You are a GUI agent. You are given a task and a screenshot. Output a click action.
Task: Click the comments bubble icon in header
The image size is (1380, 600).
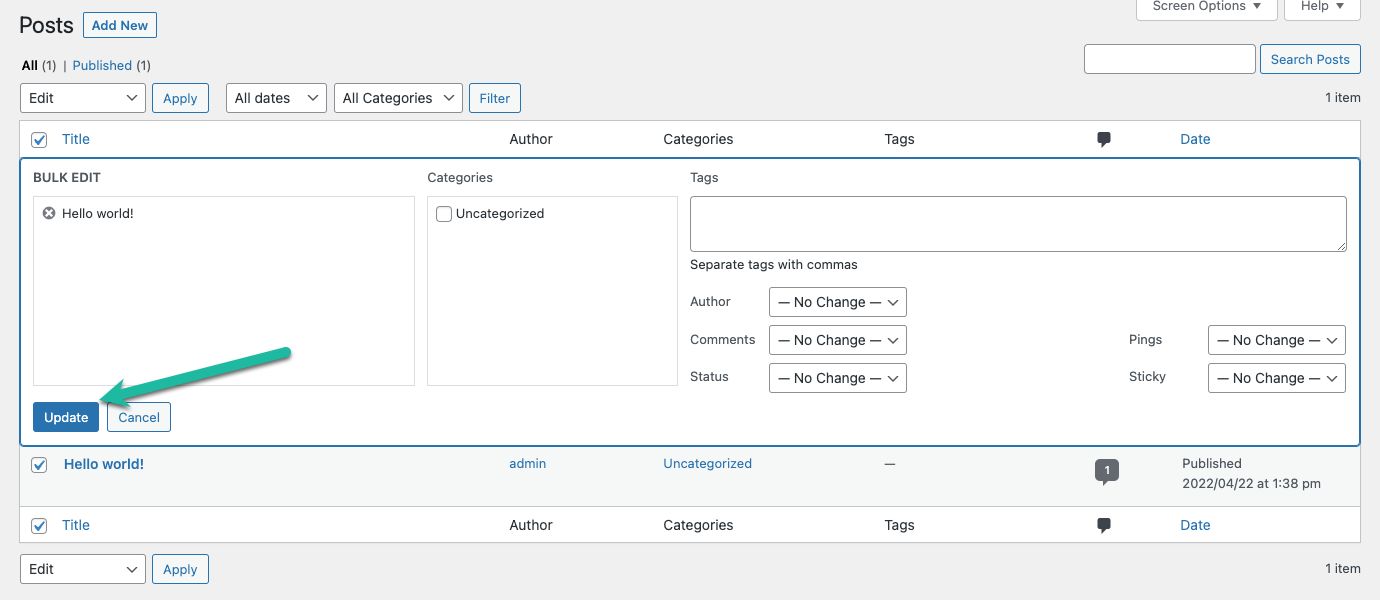1104,140
